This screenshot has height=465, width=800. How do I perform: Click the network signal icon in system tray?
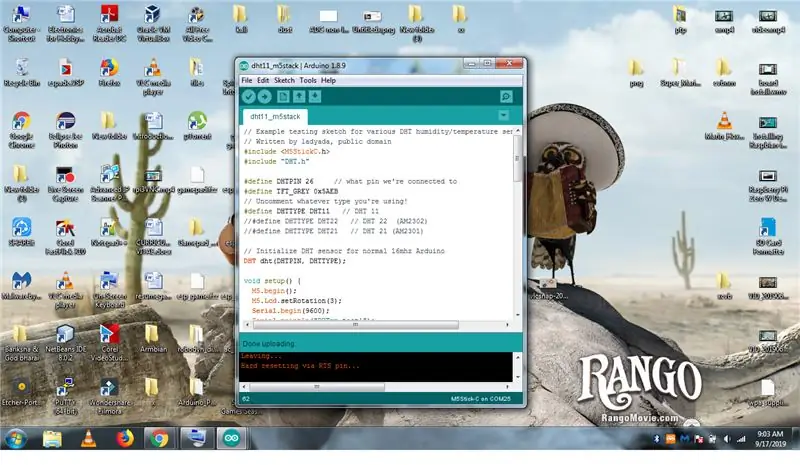(741, 438)
